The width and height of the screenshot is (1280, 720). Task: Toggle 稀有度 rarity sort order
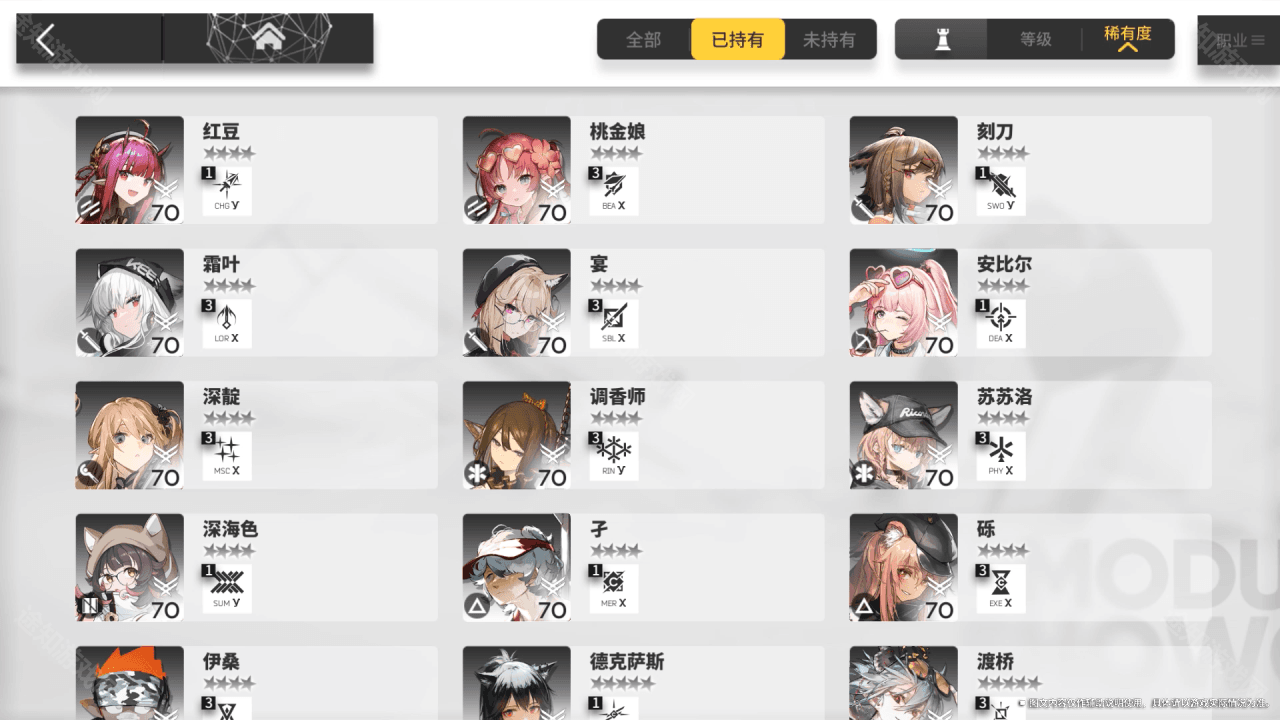tap(1128, 39)
